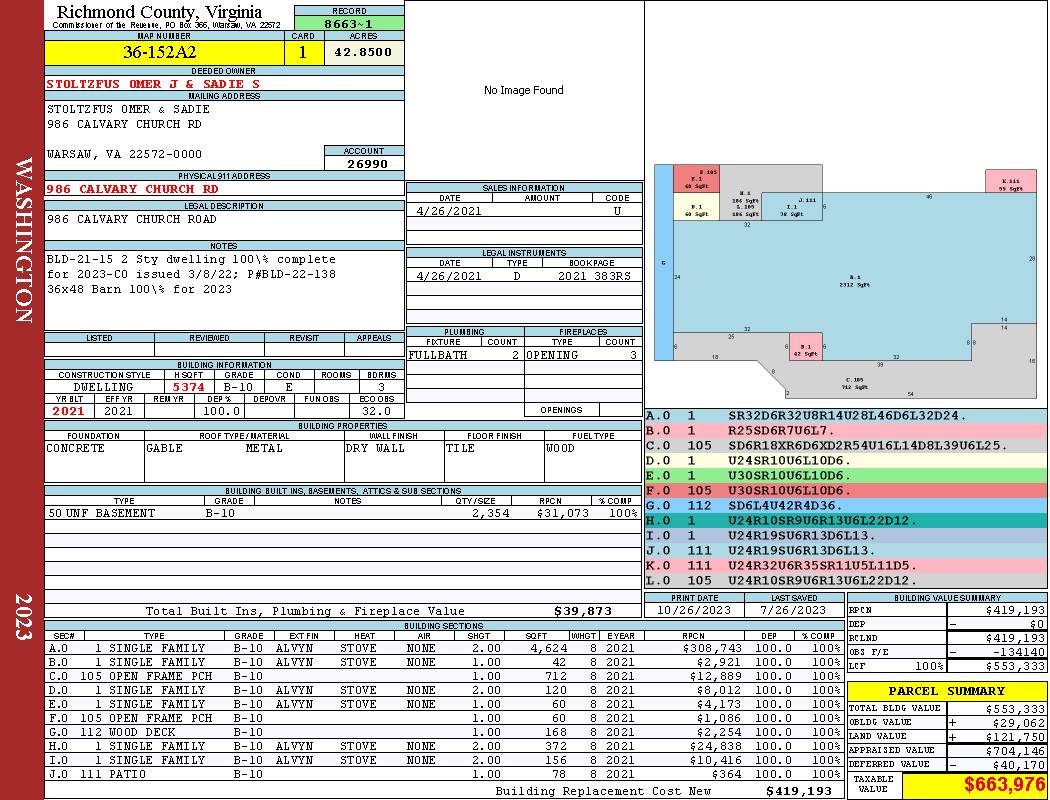Click Building Replacement Cost New $419,193
Screen dimensions: 1050x800
[799, 791]
